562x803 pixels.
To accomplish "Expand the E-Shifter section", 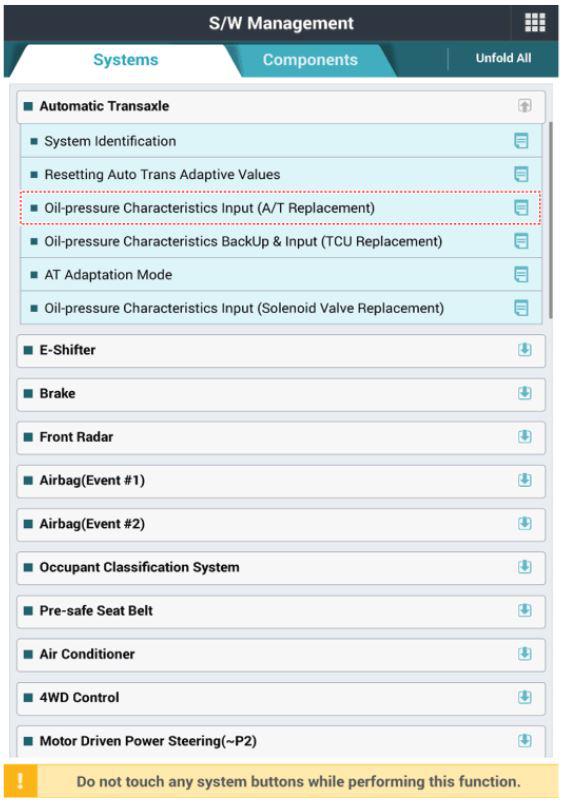I will (525, 350).
